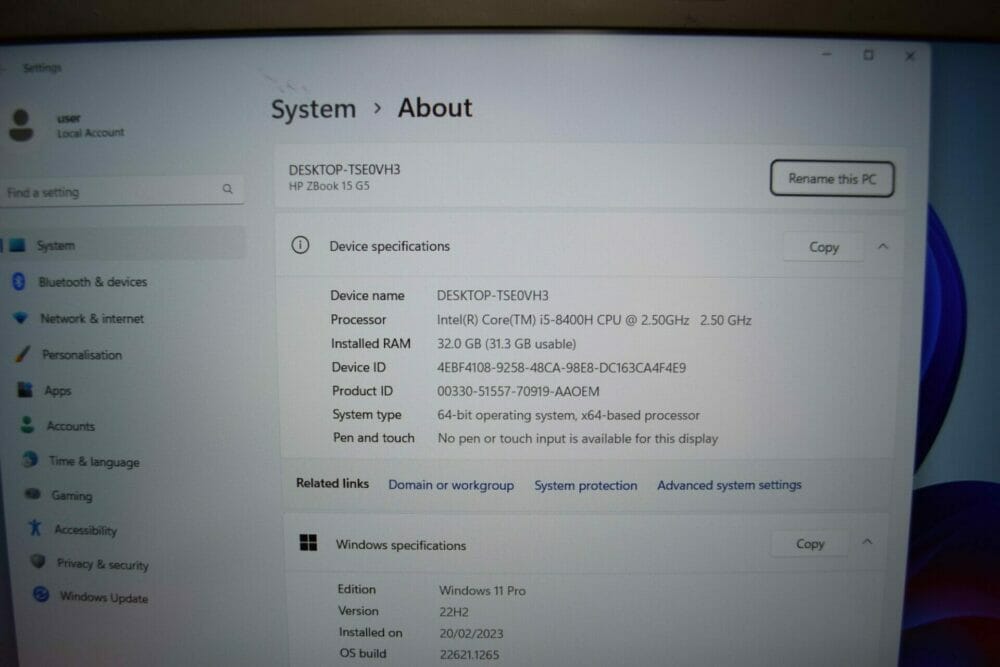The image size is (1000, 667).
Task: Click the Apps sidebar icon
Action: (26, 390)
